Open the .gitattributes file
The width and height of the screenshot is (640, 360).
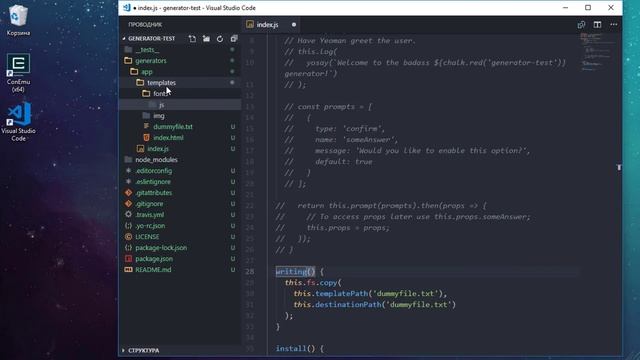[153, 193]
